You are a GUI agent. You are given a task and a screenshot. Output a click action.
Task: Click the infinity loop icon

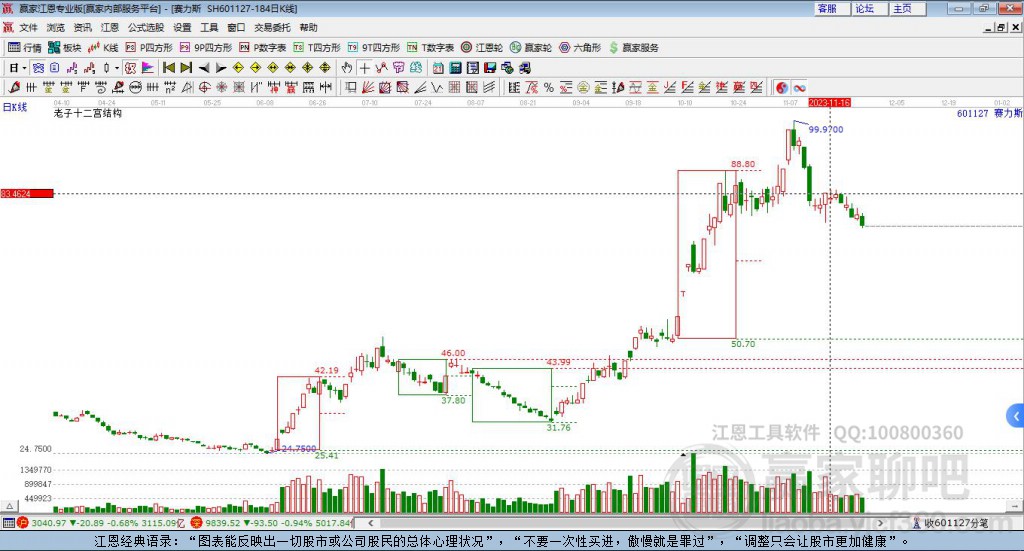point(799,87)
